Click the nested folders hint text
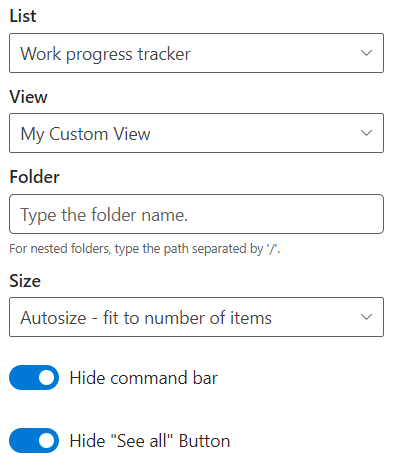 [x=145, y=249]
